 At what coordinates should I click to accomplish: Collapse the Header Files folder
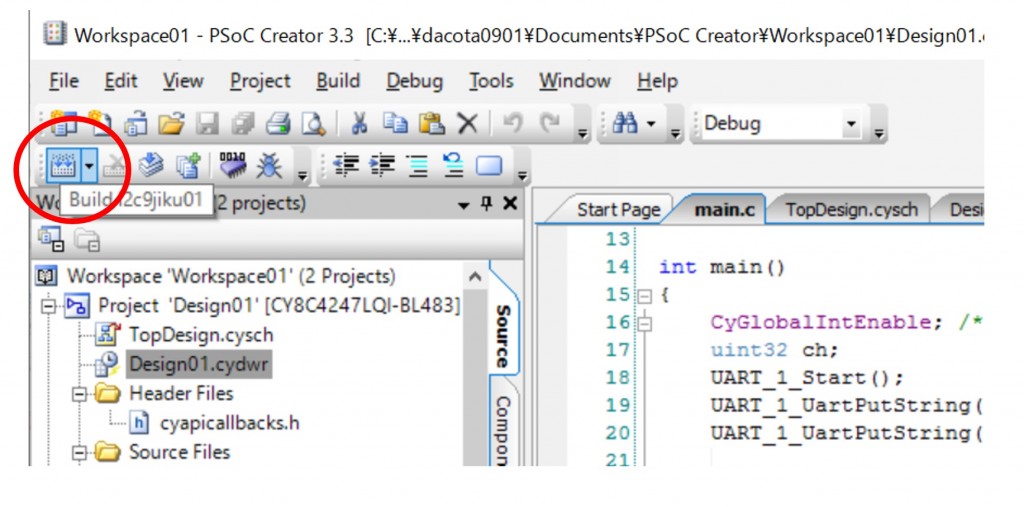[79, 395]
